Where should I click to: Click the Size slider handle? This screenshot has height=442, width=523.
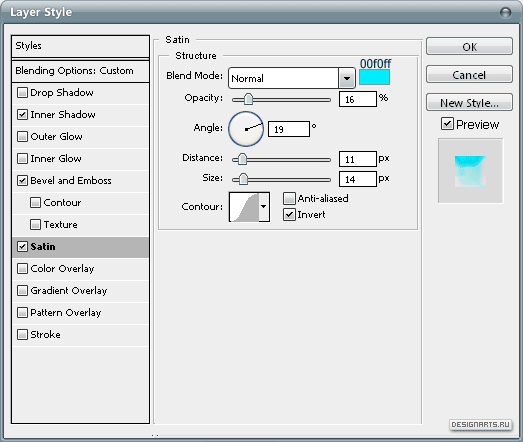(243, 179)
